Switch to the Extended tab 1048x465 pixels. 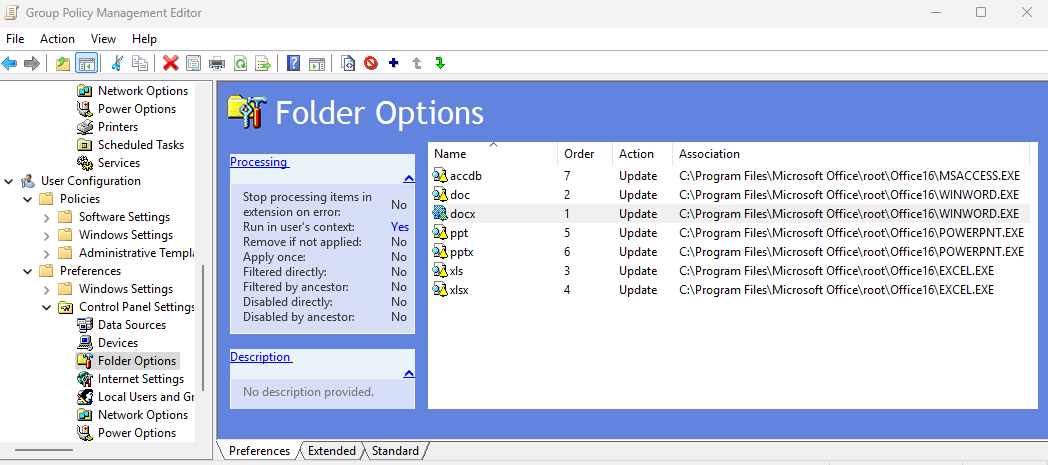[332, 451]
